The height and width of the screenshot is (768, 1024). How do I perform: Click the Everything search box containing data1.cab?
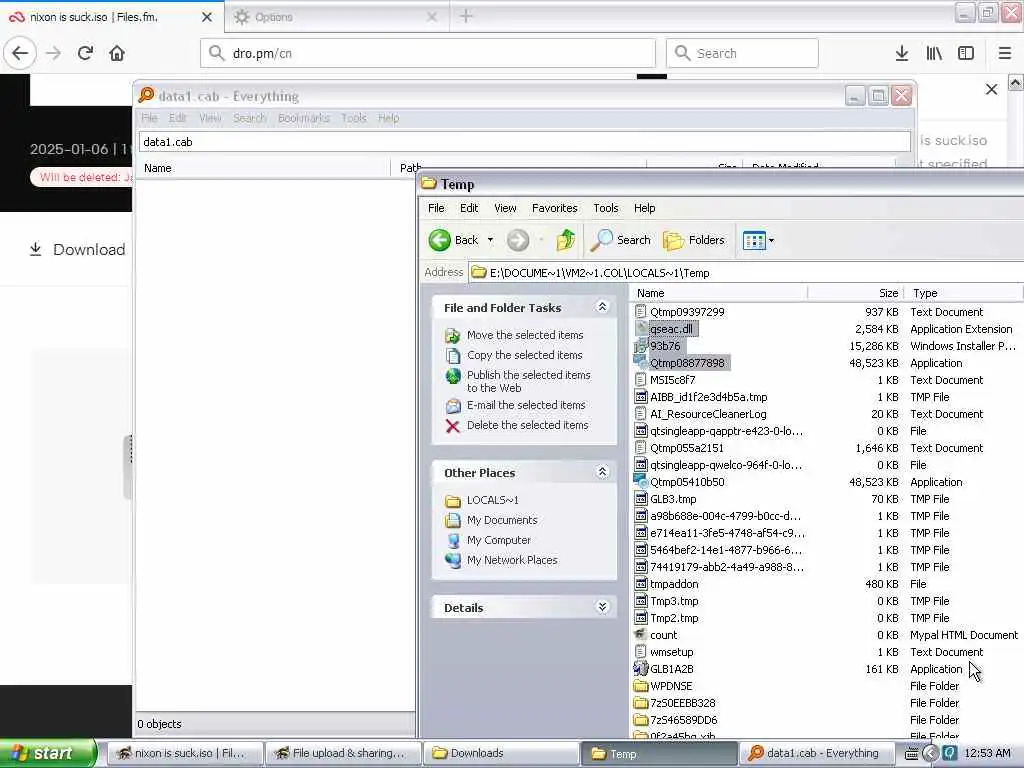click(x=524, y=142)
